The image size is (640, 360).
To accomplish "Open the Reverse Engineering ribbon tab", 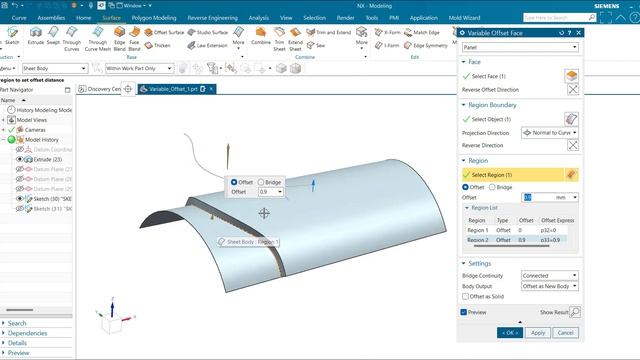I will (213, 18).
